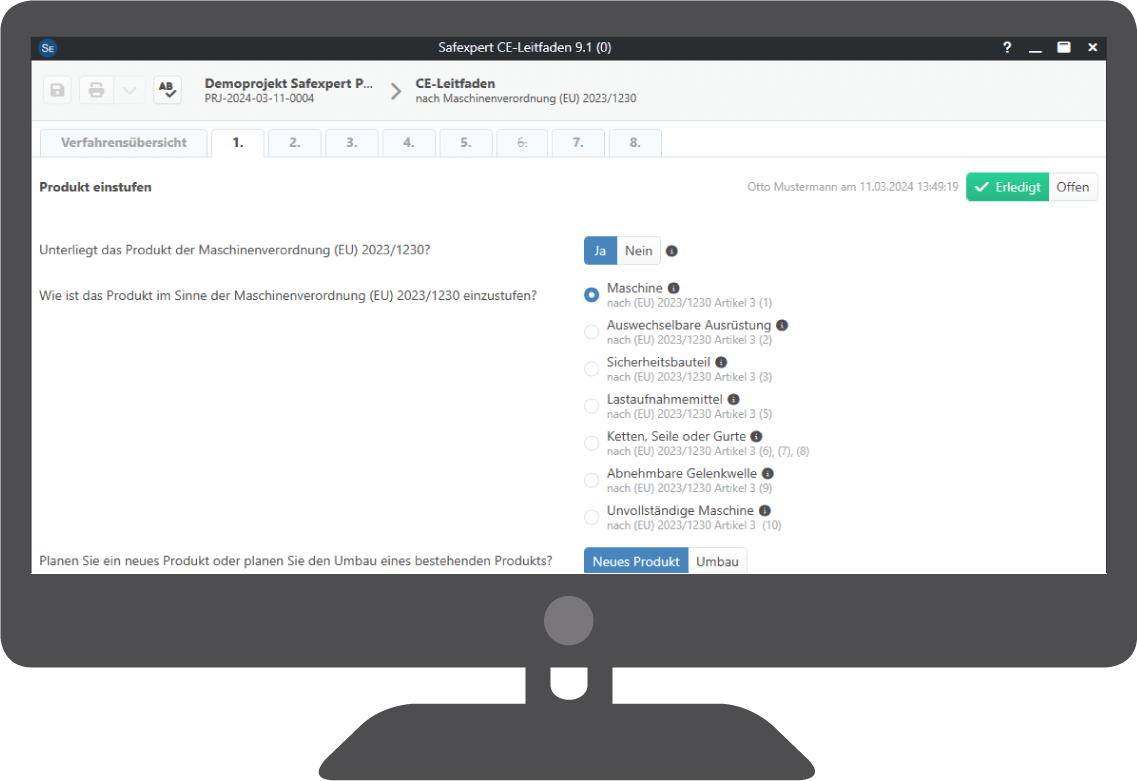Expand the print options dropdown arrow
The height and width of the screenshot is (781, 1137).
point(128,90)
